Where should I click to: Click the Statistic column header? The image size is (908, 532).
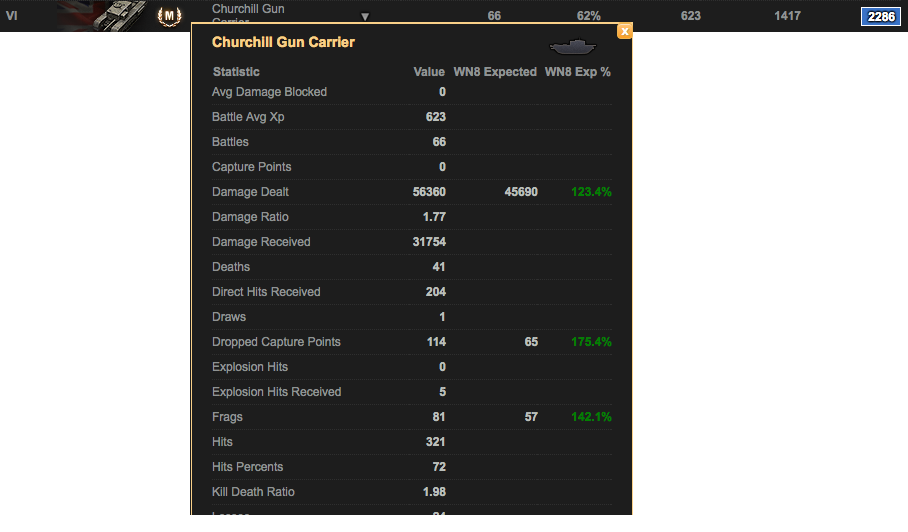(x=236, y=72)
